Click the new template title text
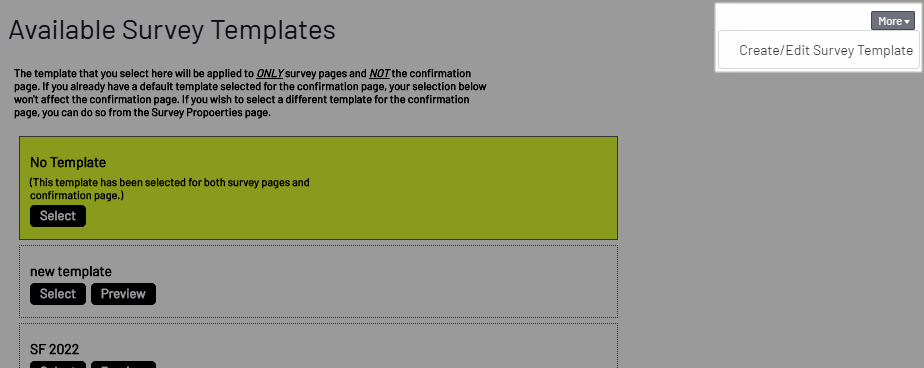 [x=71, y=271]
